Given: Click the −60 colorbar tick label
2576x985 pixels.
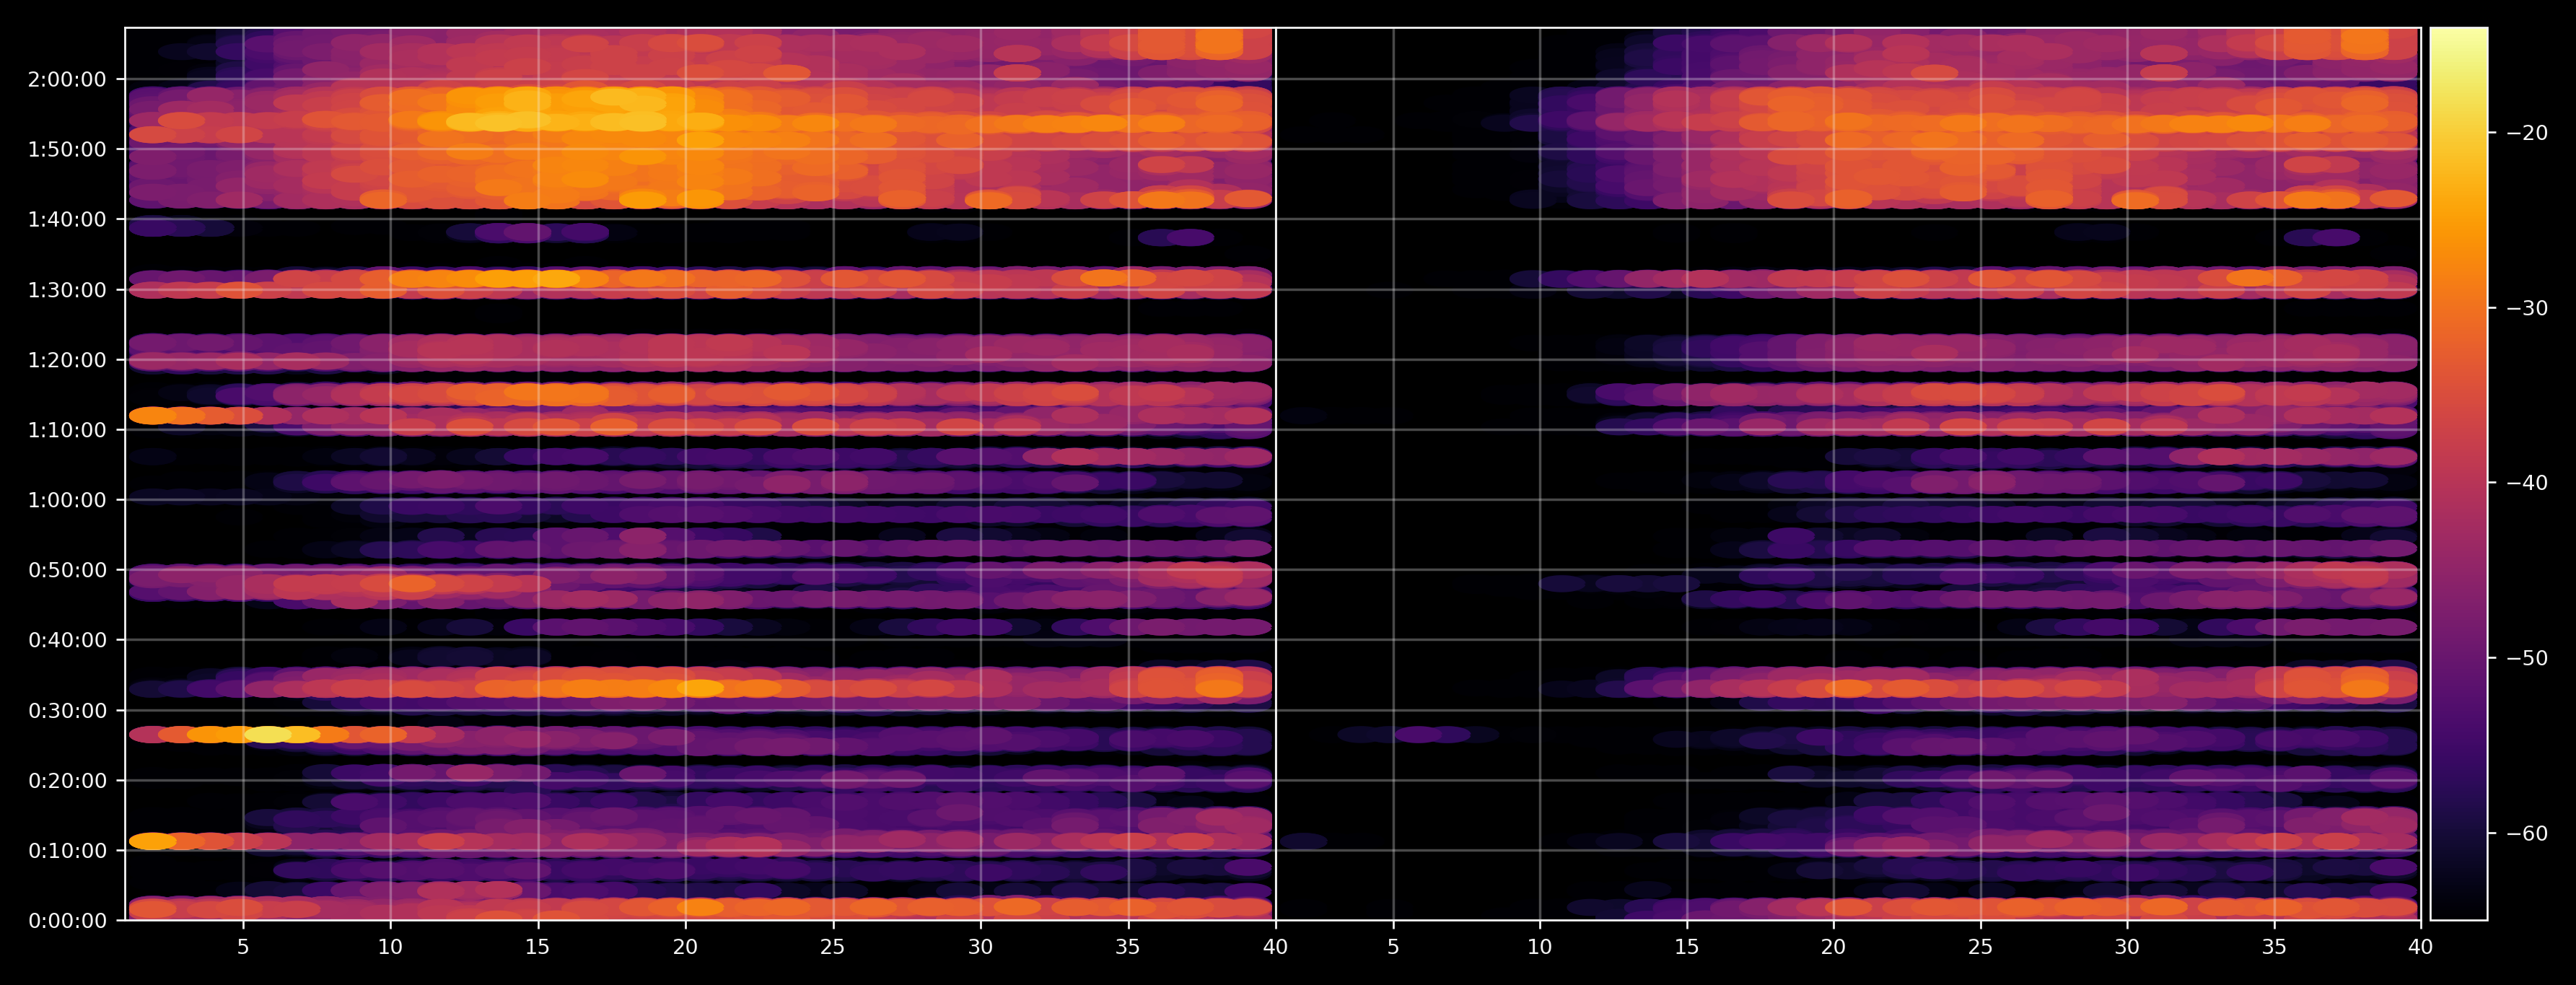Looking at the screenshot, I should tap(2527, 833).
